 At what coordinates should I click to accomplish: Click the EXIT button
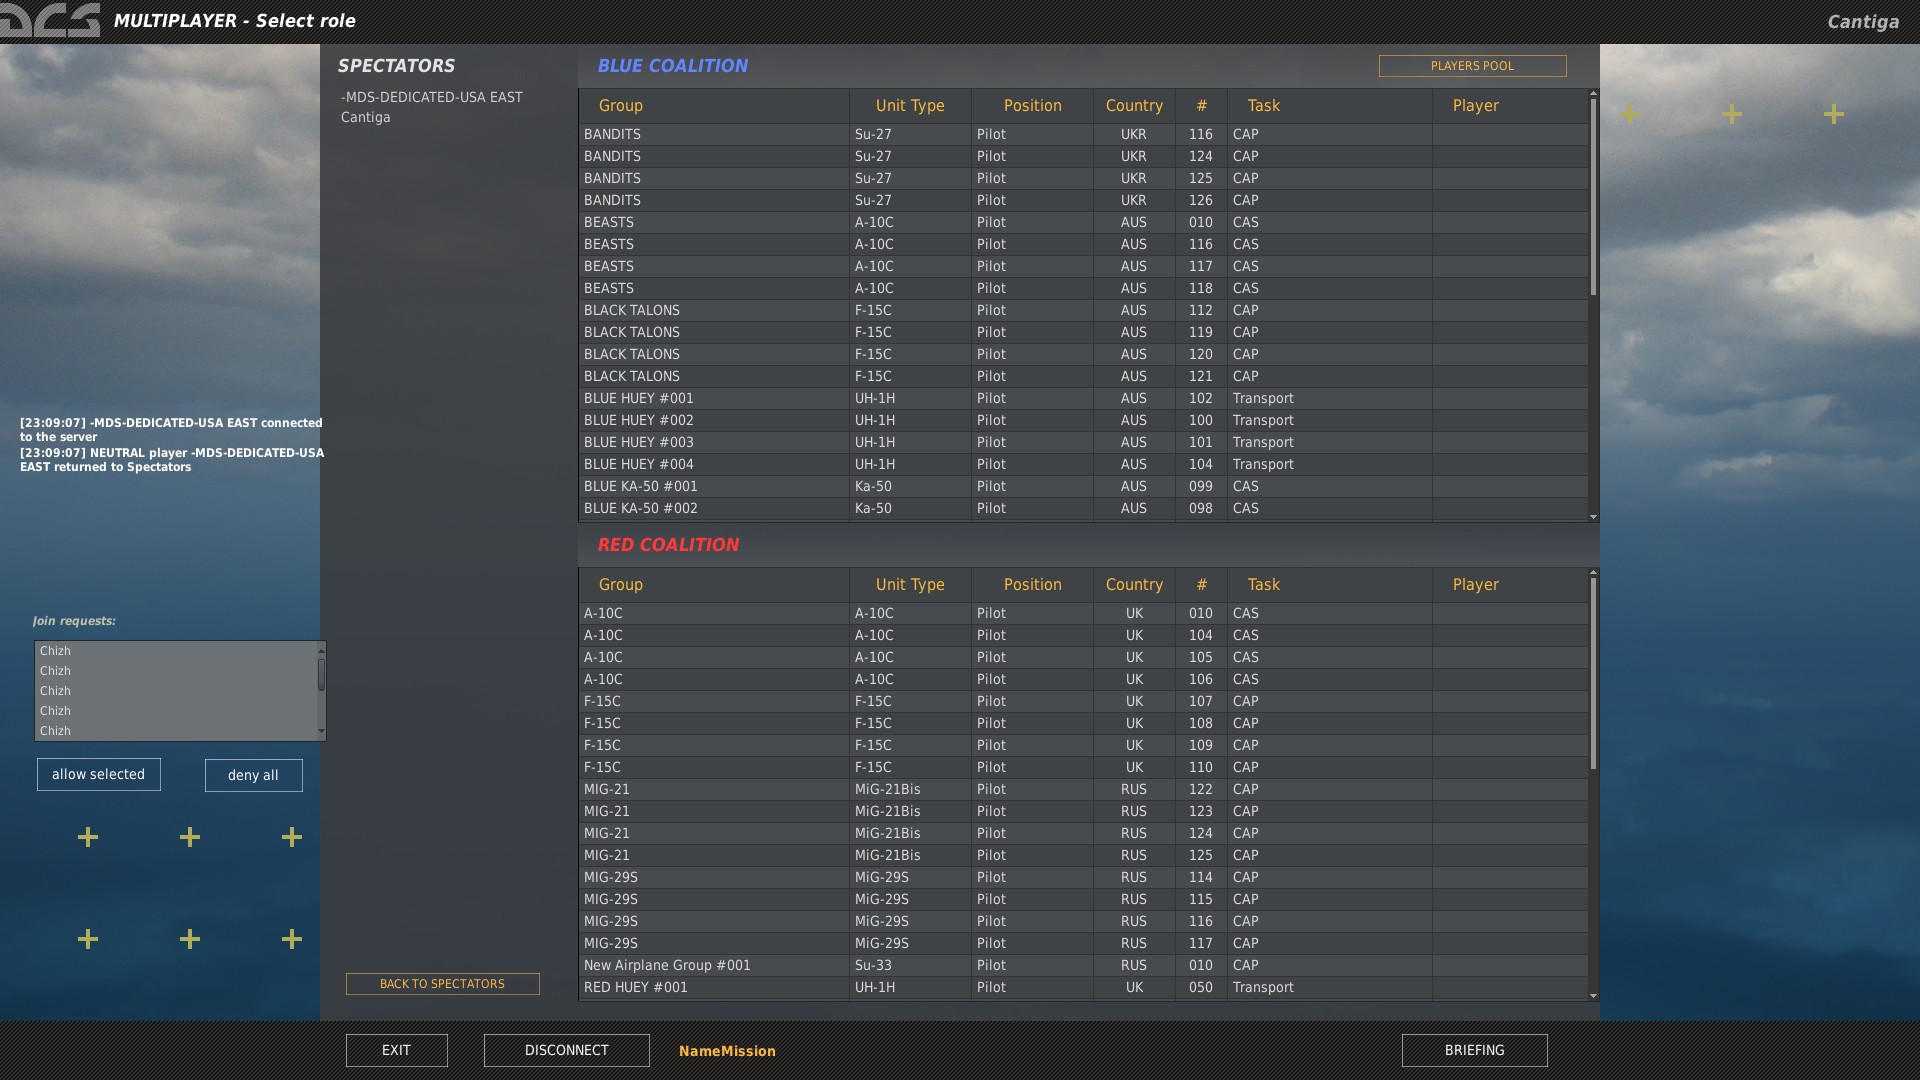[396, 1050]
